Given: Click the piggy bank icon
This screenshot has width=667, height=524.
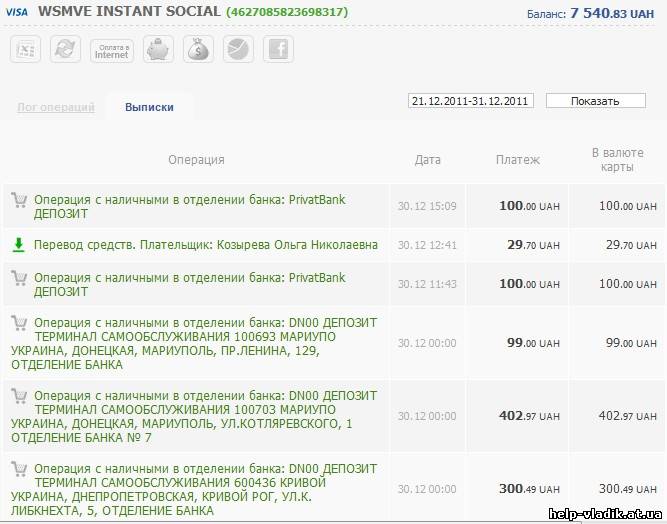Looking at the screenshot, I should point(158,49).
